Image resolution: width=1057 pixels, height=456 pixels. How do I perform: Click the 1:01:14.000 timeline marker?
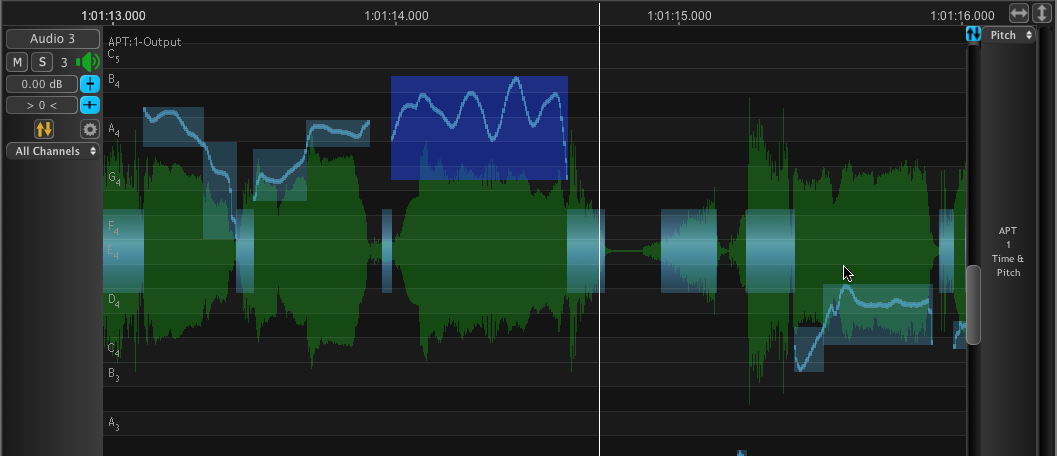pyautogui.click(x=396, y=16)
